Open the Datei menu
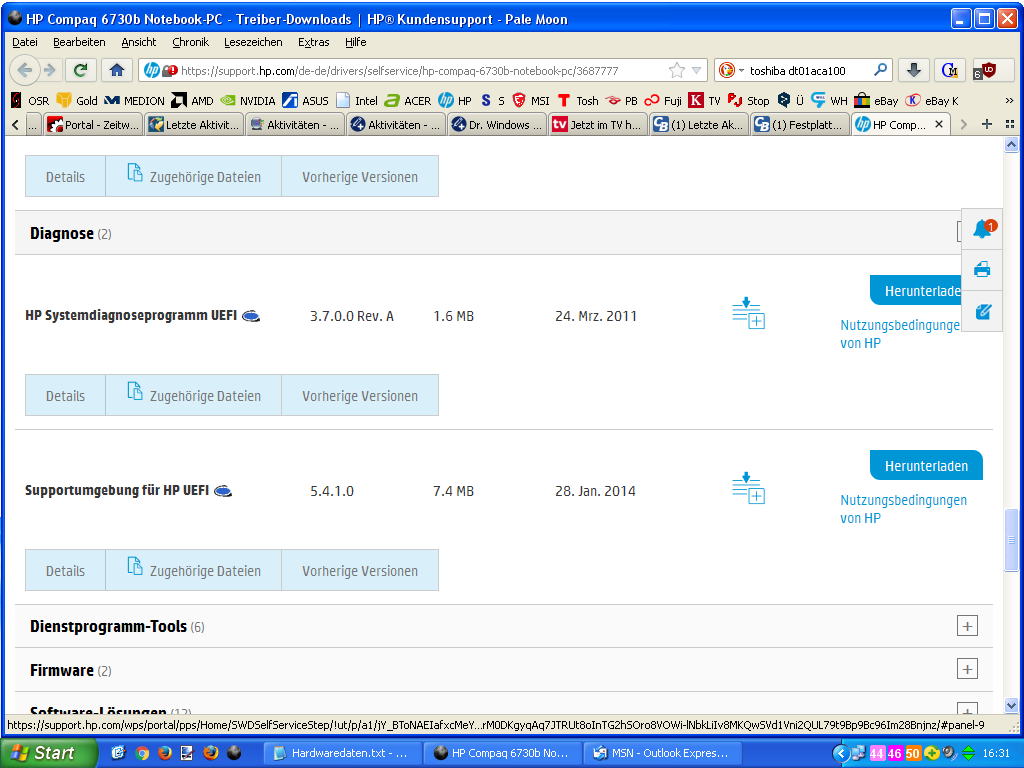Image resolution: width=1024 pixels, height=768 pixels. pyautogui.click(x=25, y=42)
